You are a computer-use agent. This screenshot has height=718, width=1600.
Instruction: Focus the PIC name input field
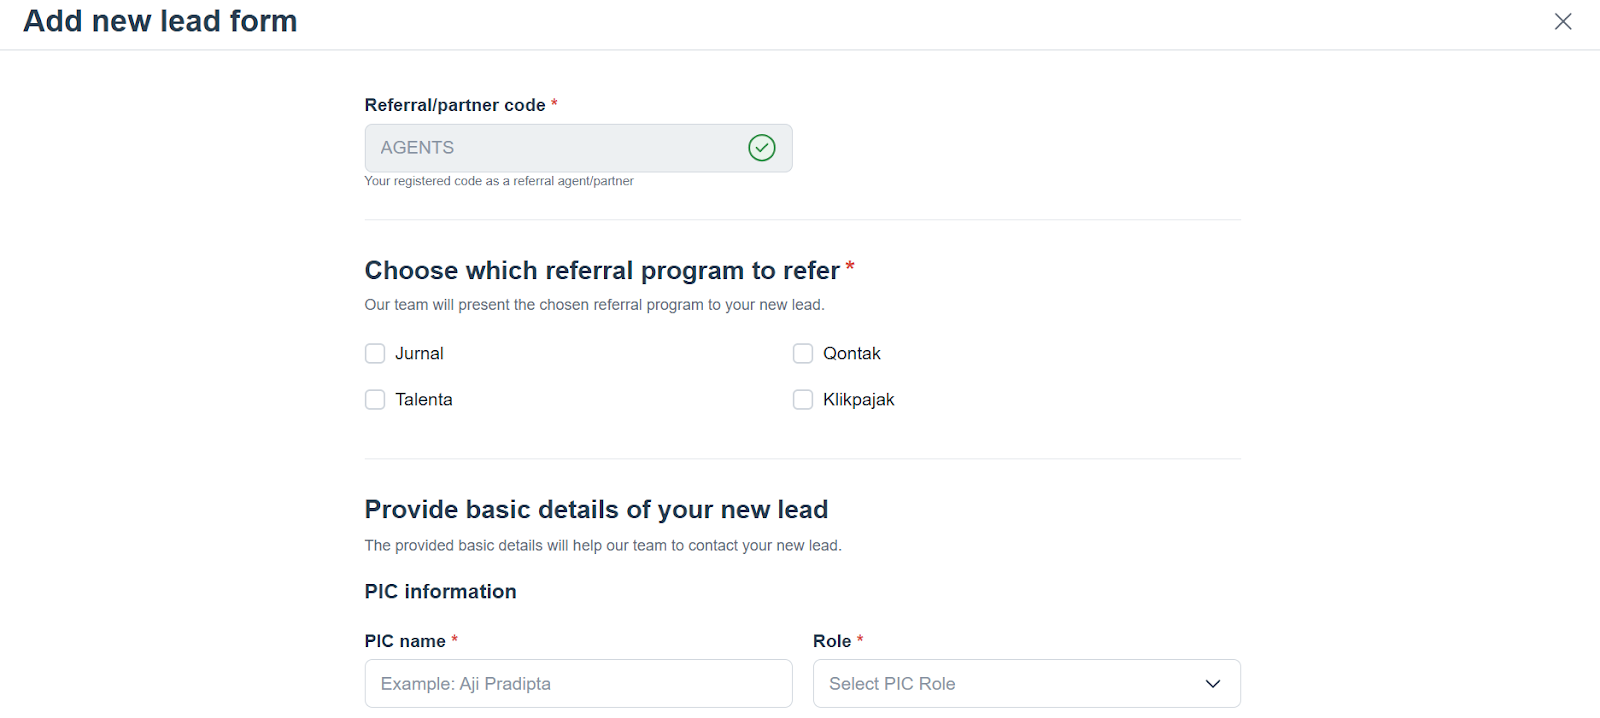(578, 684)
